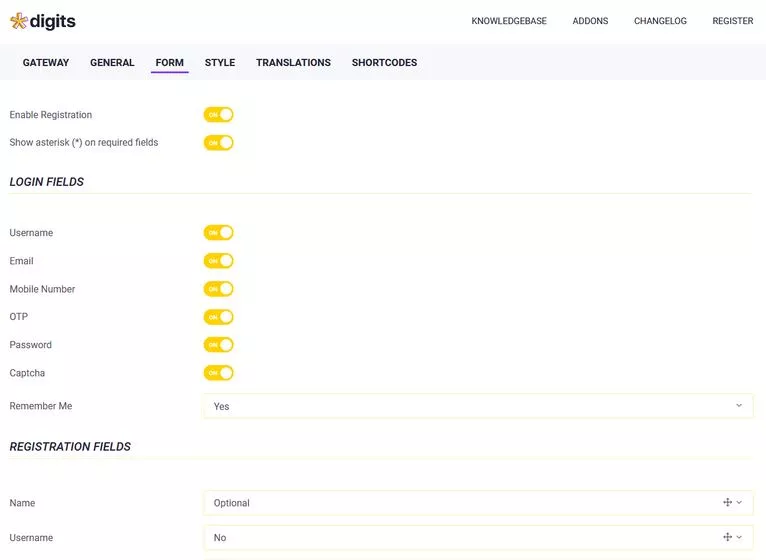The image size is (766, 560).
Task: Open the registration Username dropdown set to No
Action: 460,537
